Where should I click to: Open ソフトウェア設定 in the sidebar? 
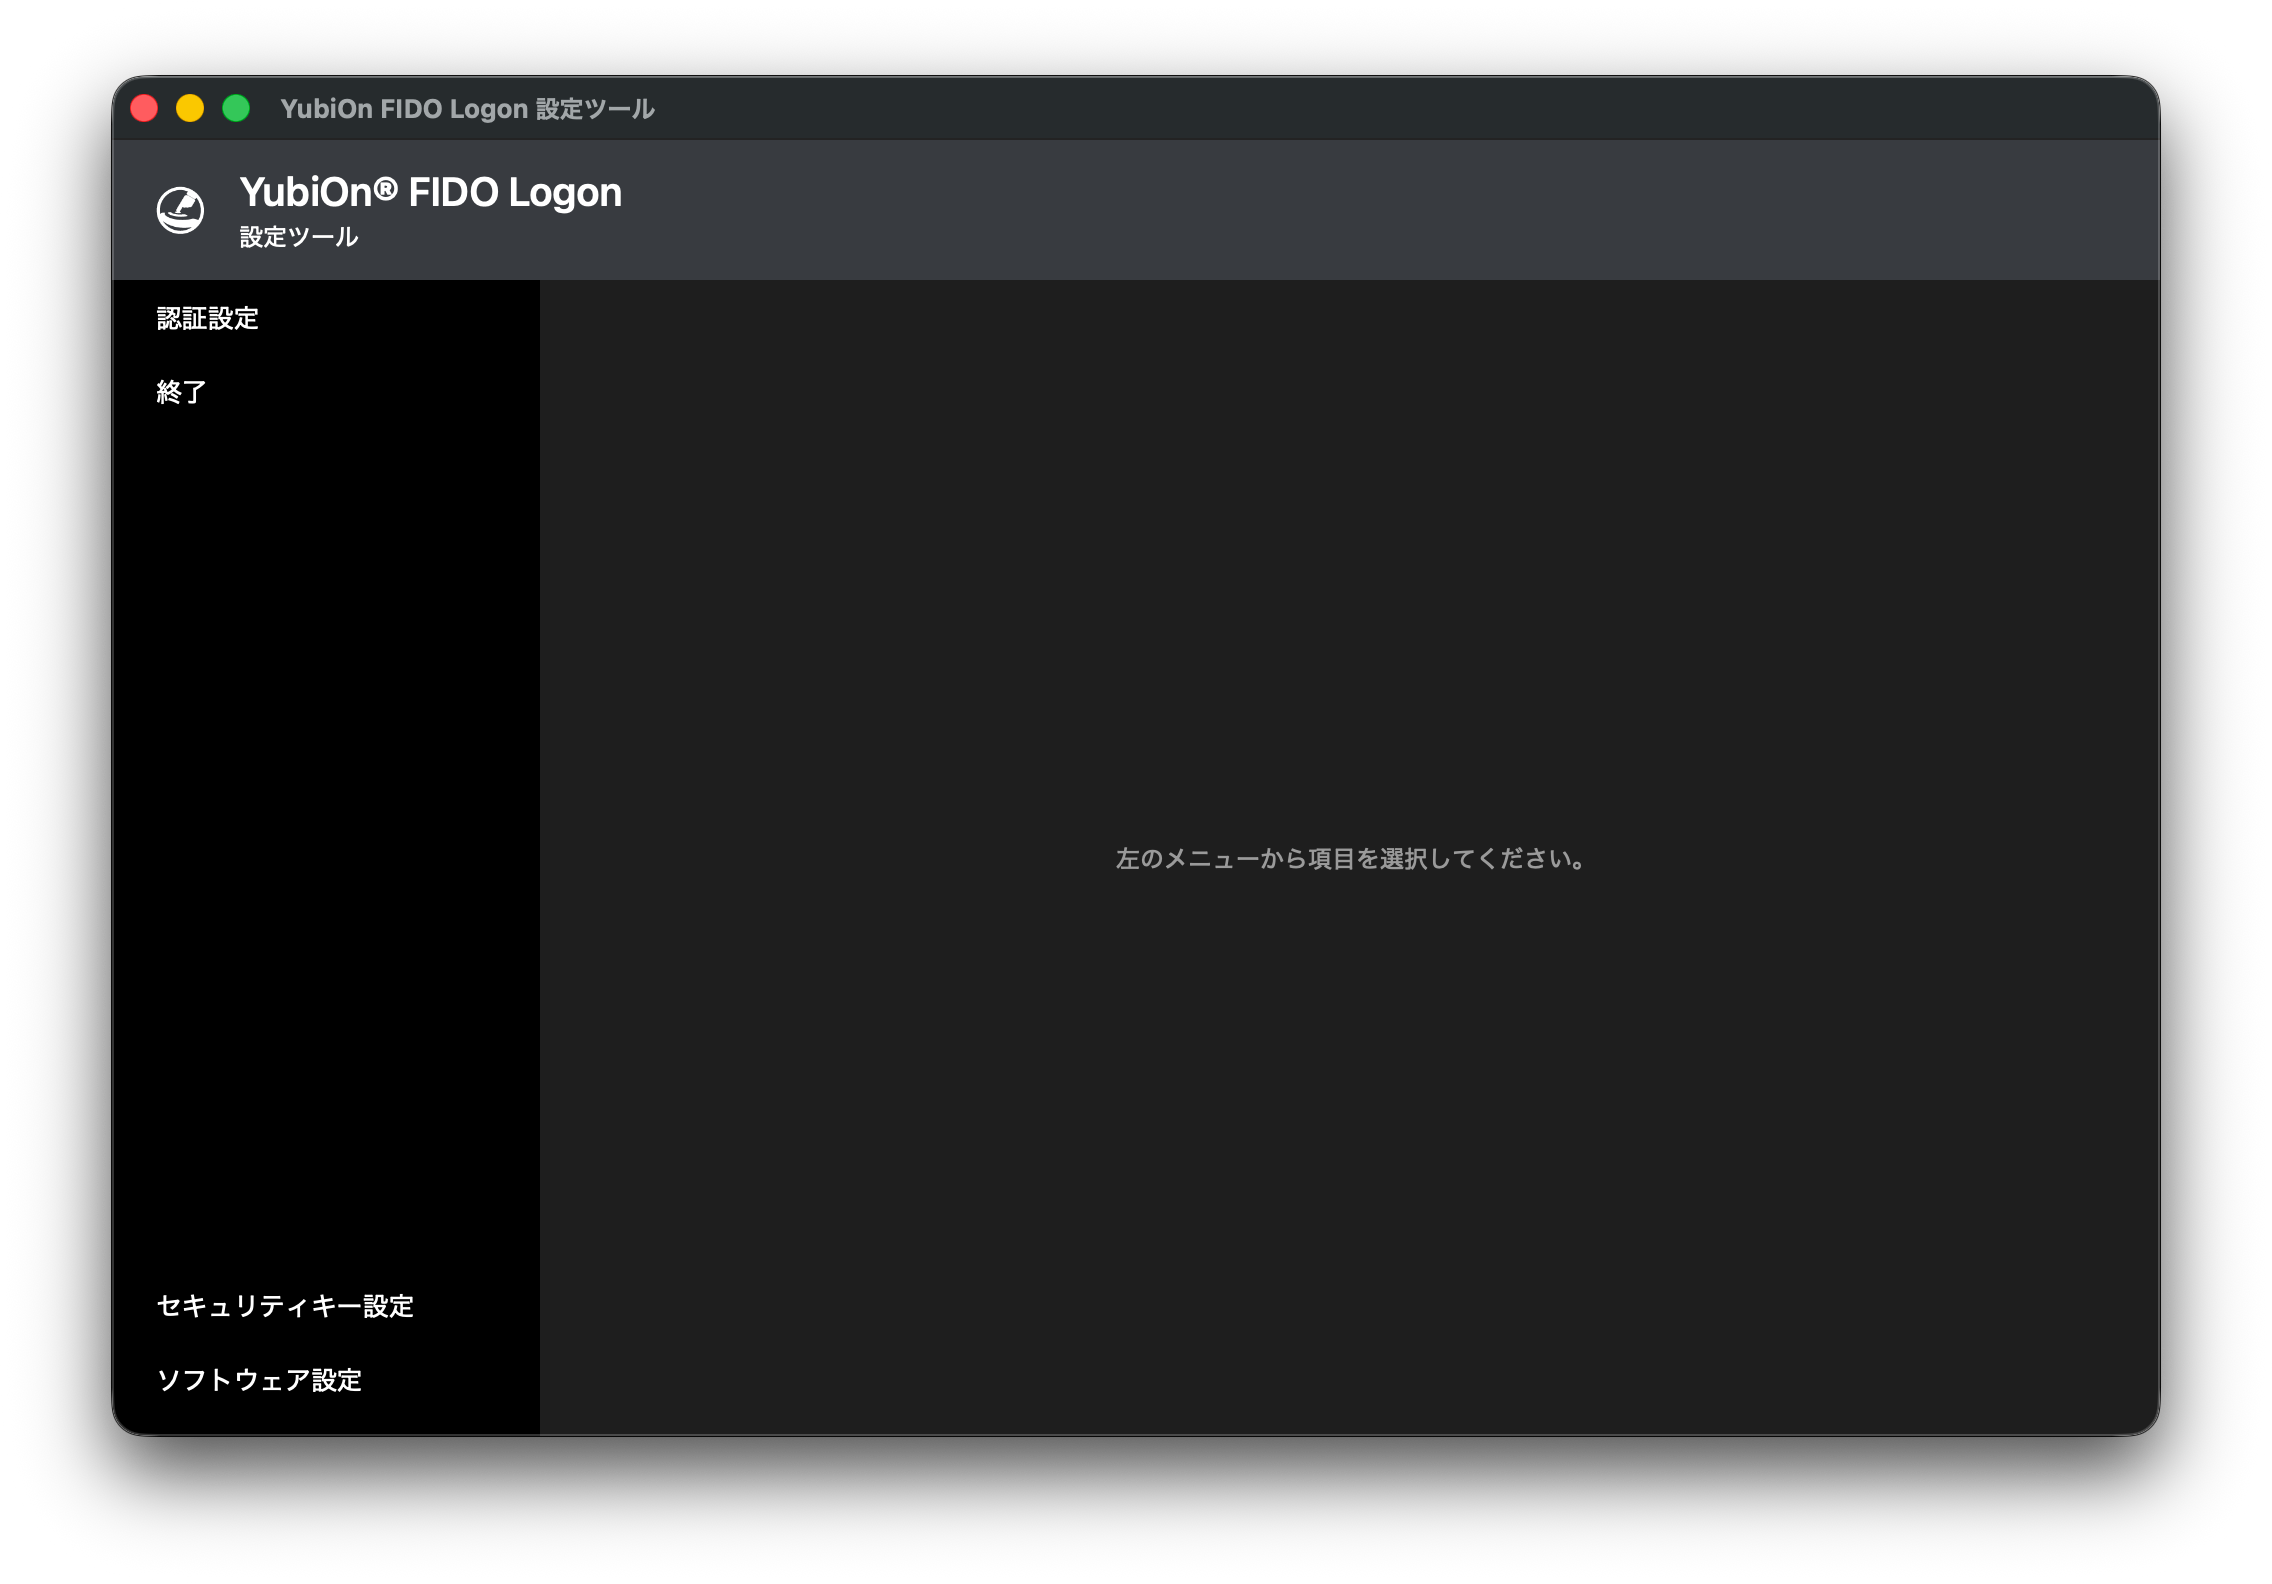tap(259, 1380)
